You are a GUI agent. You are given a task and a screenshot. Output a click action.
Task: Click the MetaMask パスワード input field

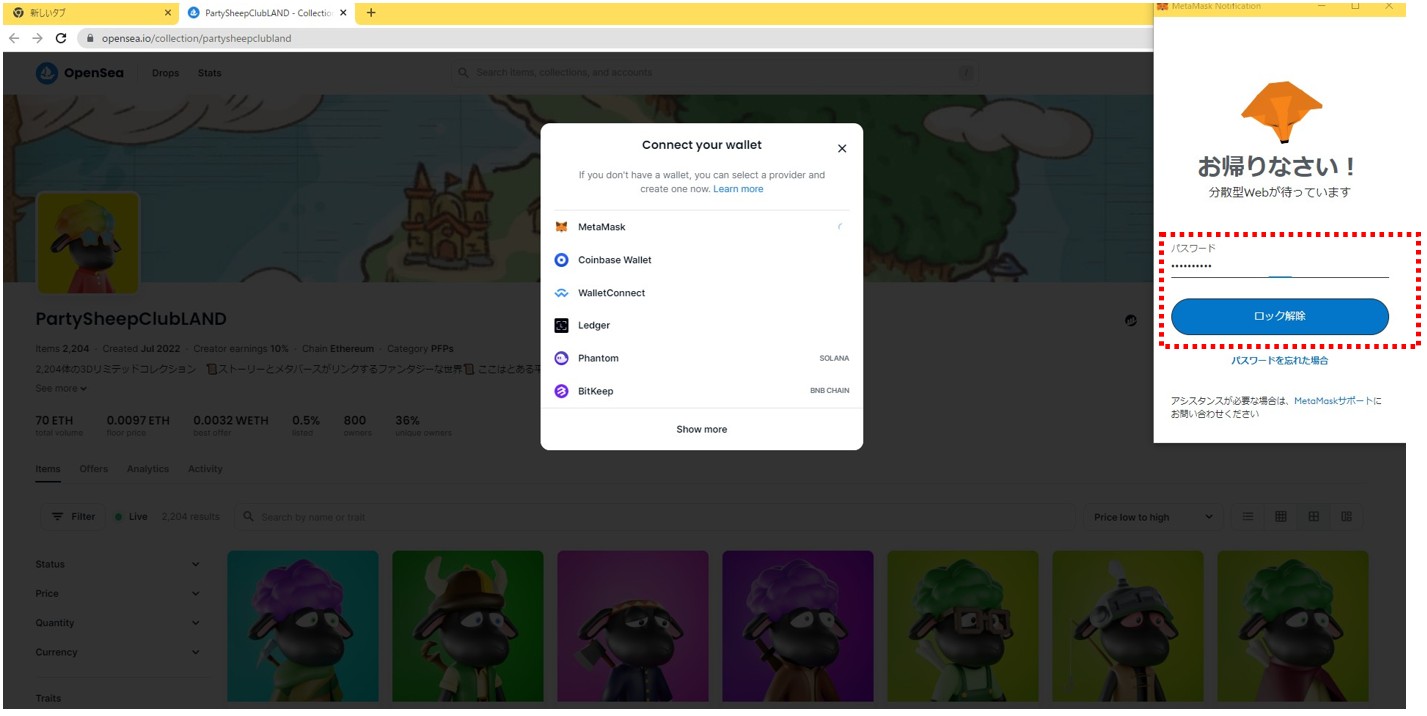(1280, 266)
